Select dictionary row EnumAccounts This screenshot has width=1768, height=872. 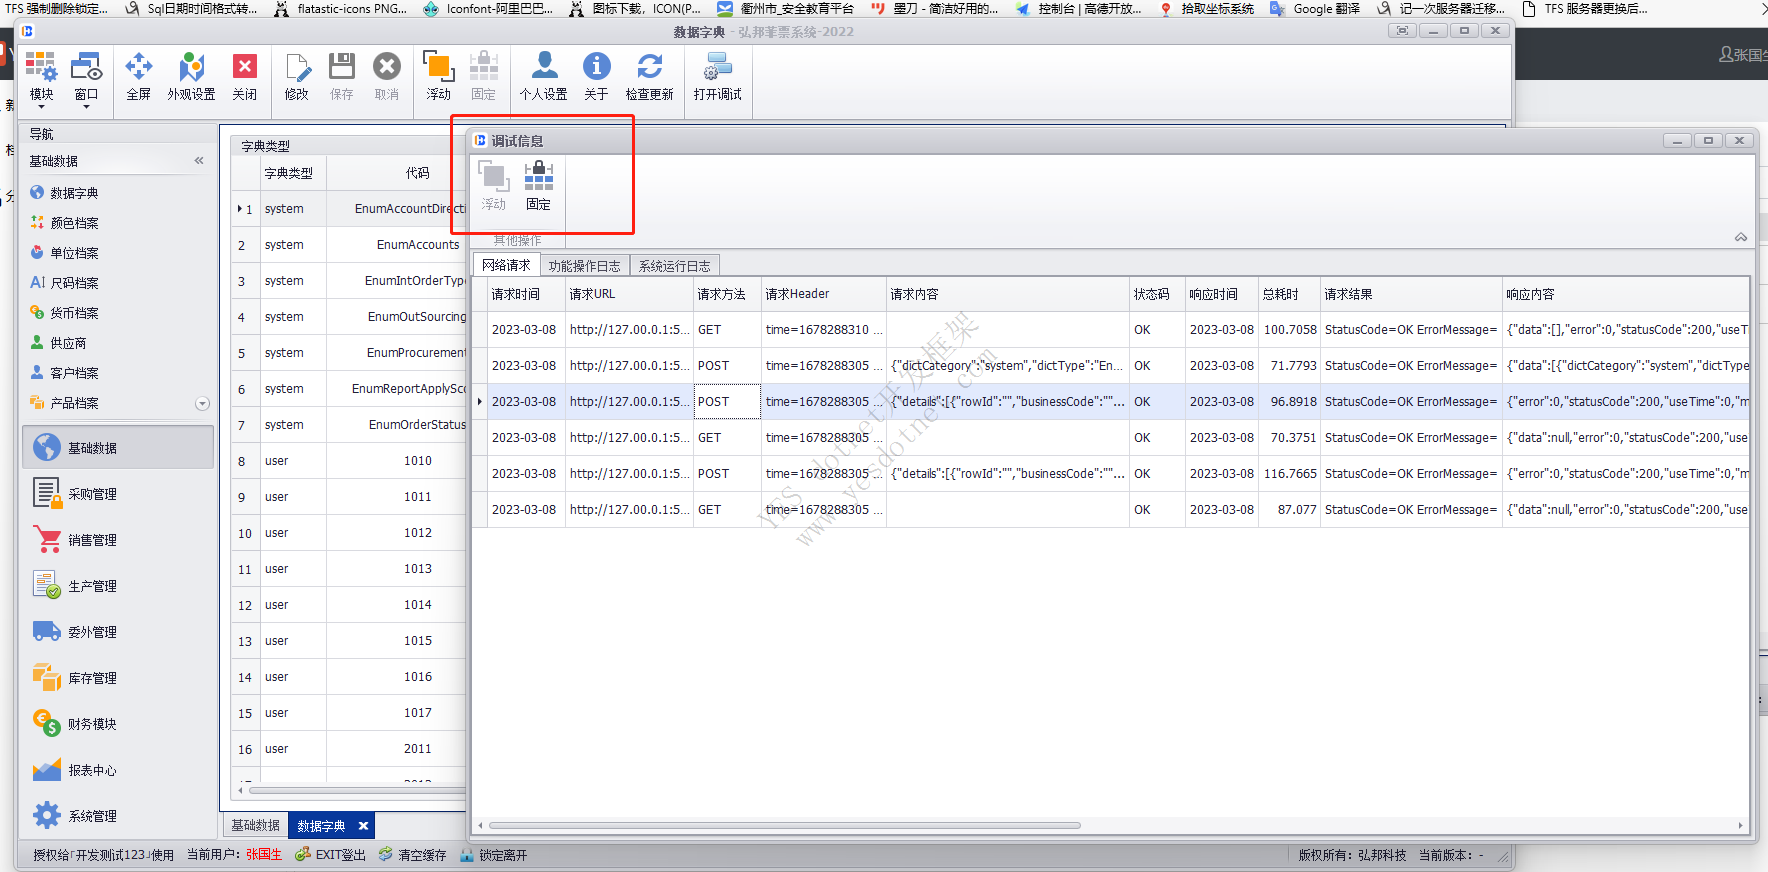(x=350, y=245)
